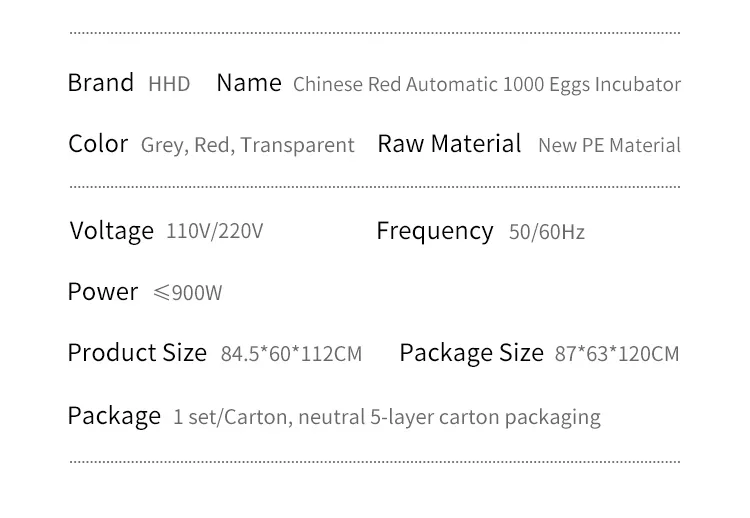Click the Frequency label text

pyautogui.click(x=435, y=231)
